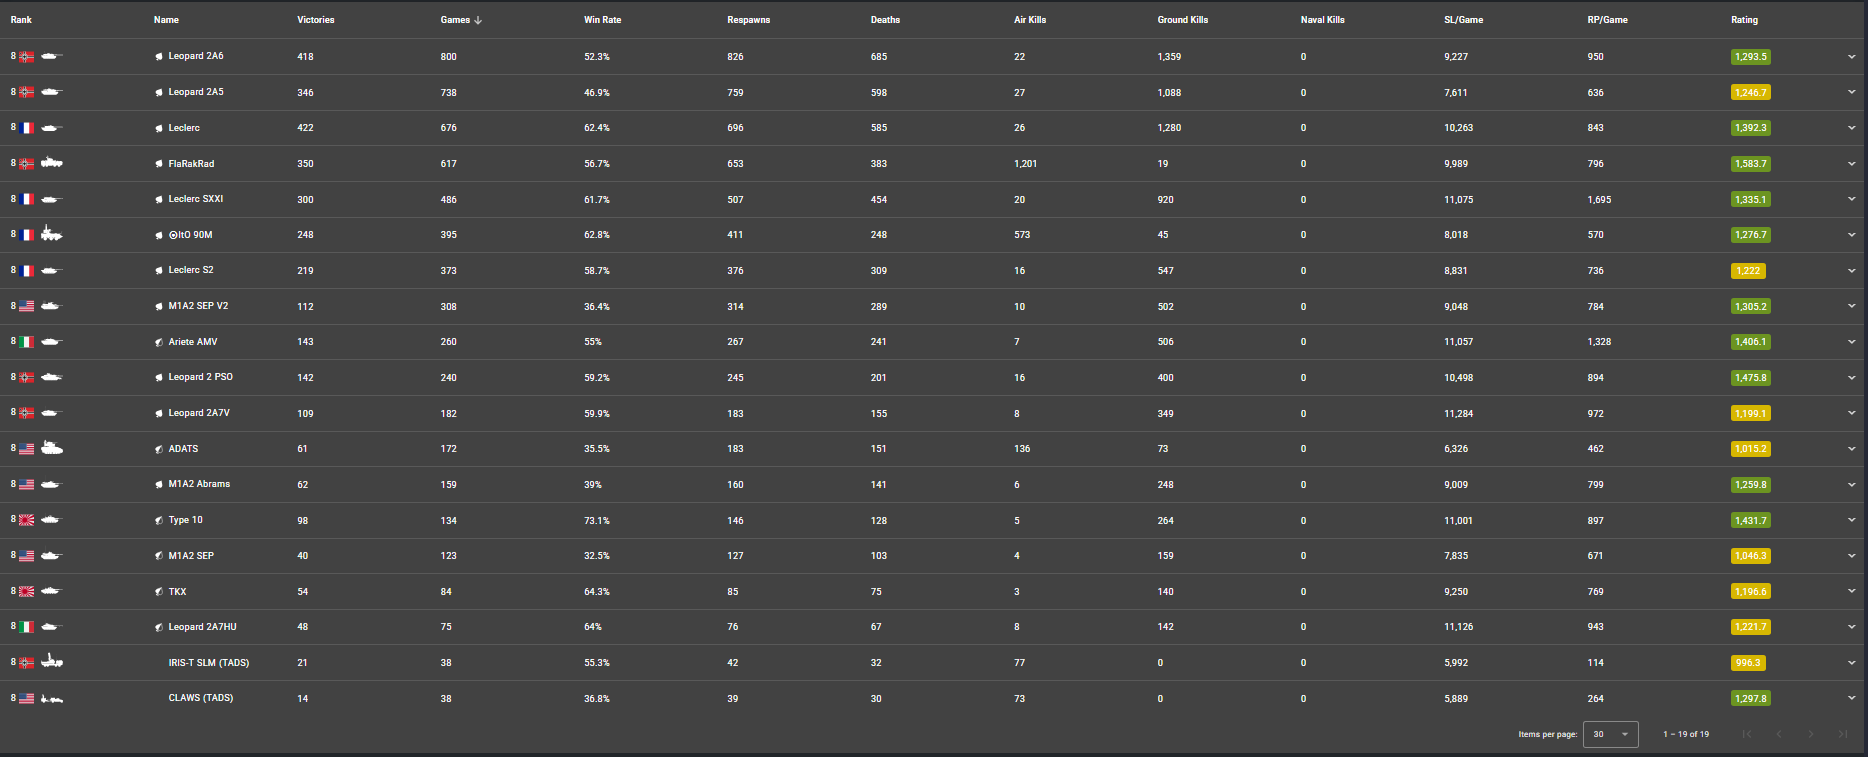Jump to the last page arrow
Screen dimensions: 1868x757
pyautogui.click(x=1843, y=734)
